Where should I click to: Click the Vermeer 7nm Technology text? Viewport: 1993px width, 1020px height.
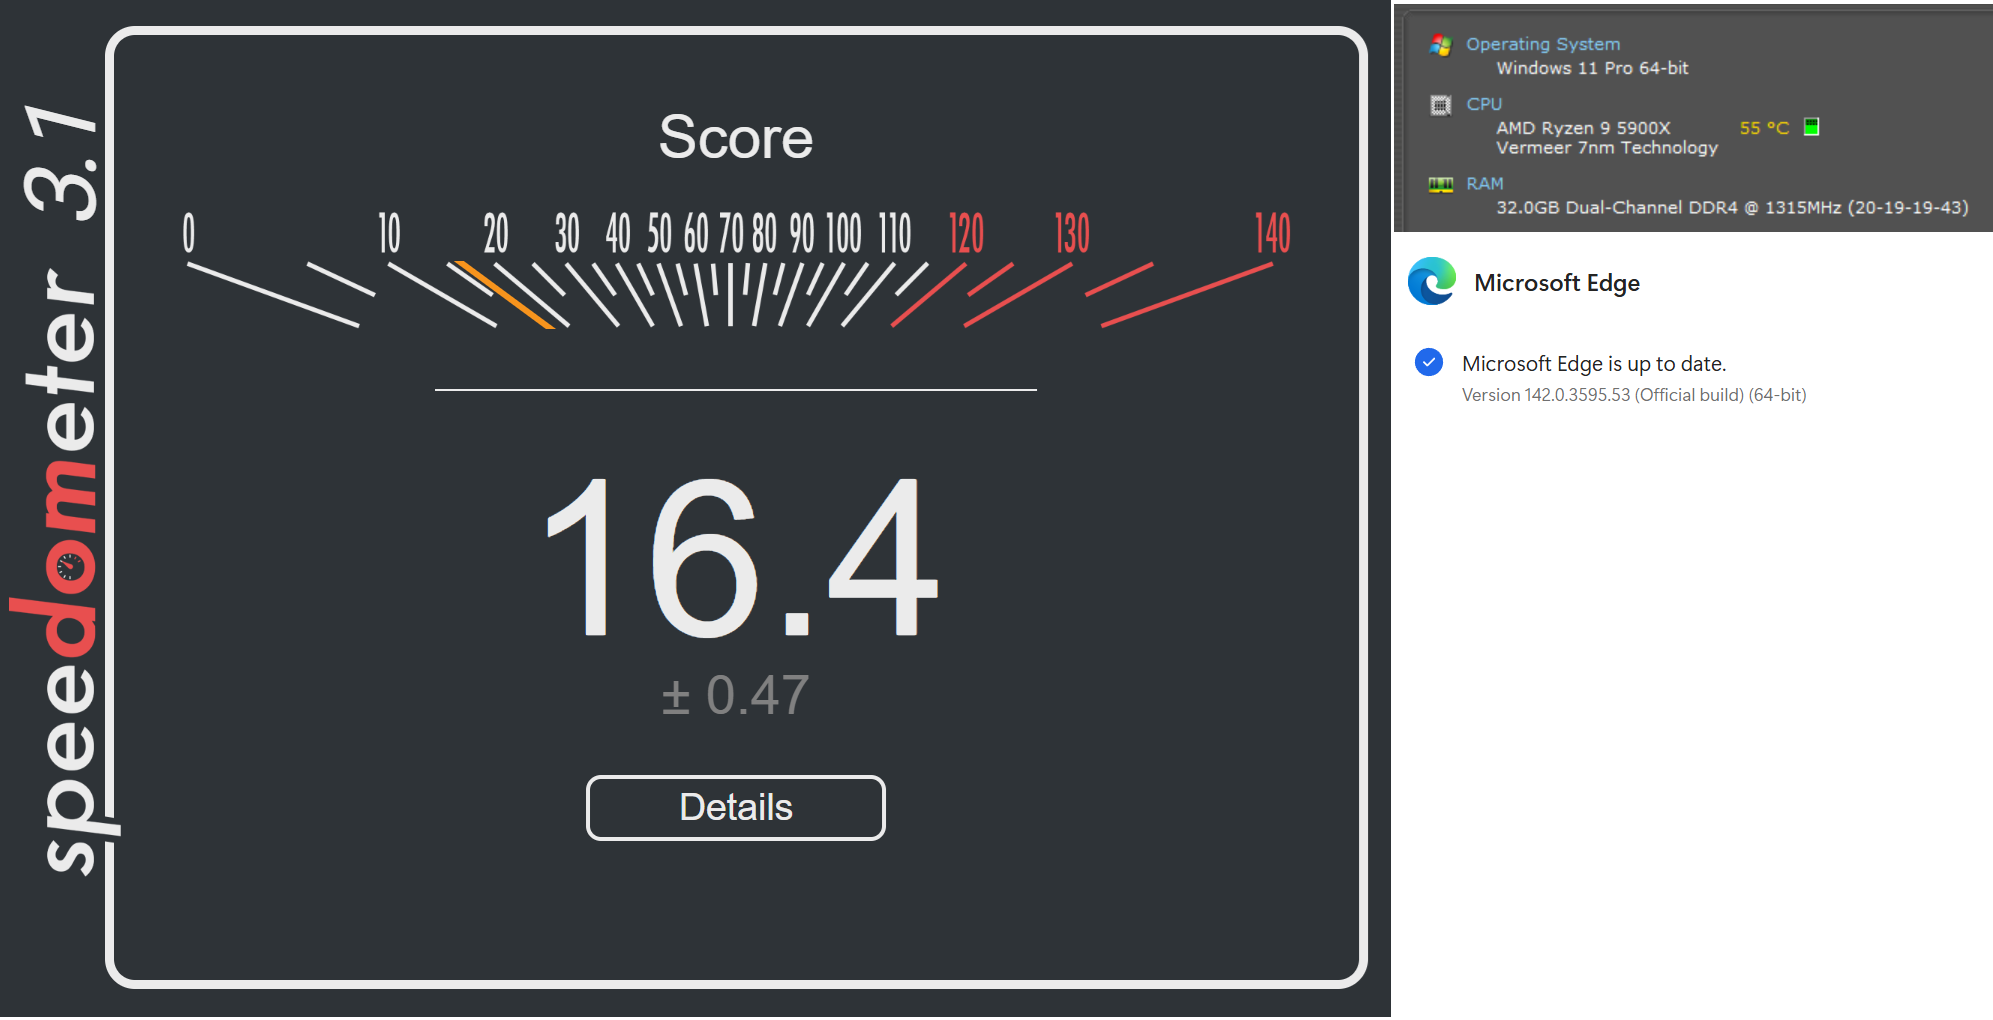tap(1607, 148)
